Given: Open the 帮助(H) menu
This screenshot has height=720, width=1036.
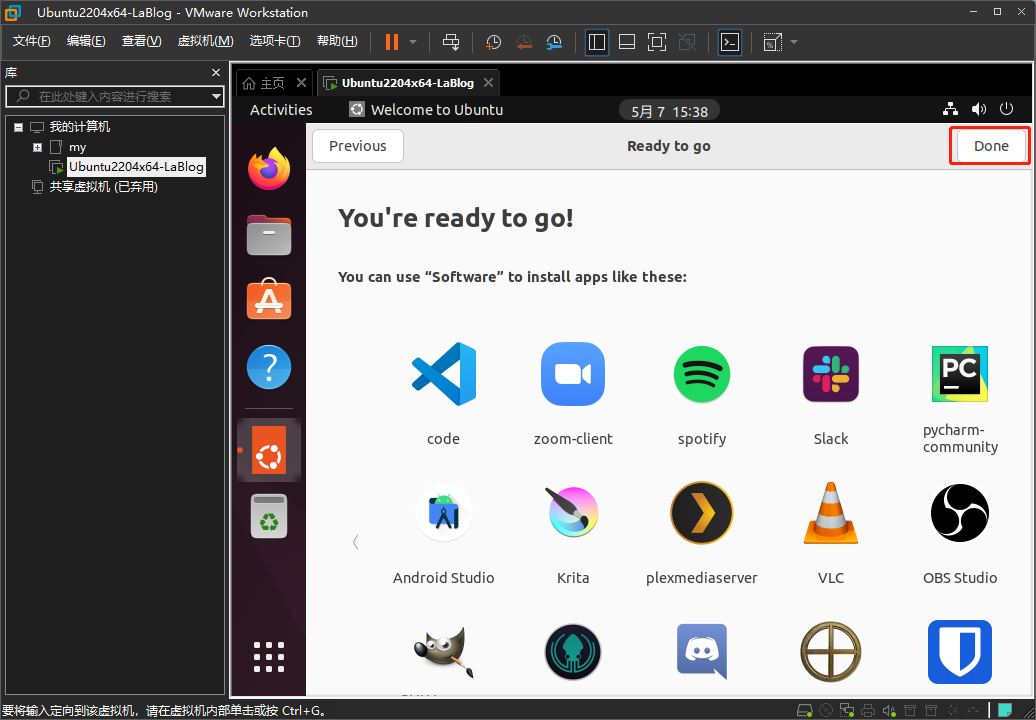Looking at the screenshot, I should 337,42.
